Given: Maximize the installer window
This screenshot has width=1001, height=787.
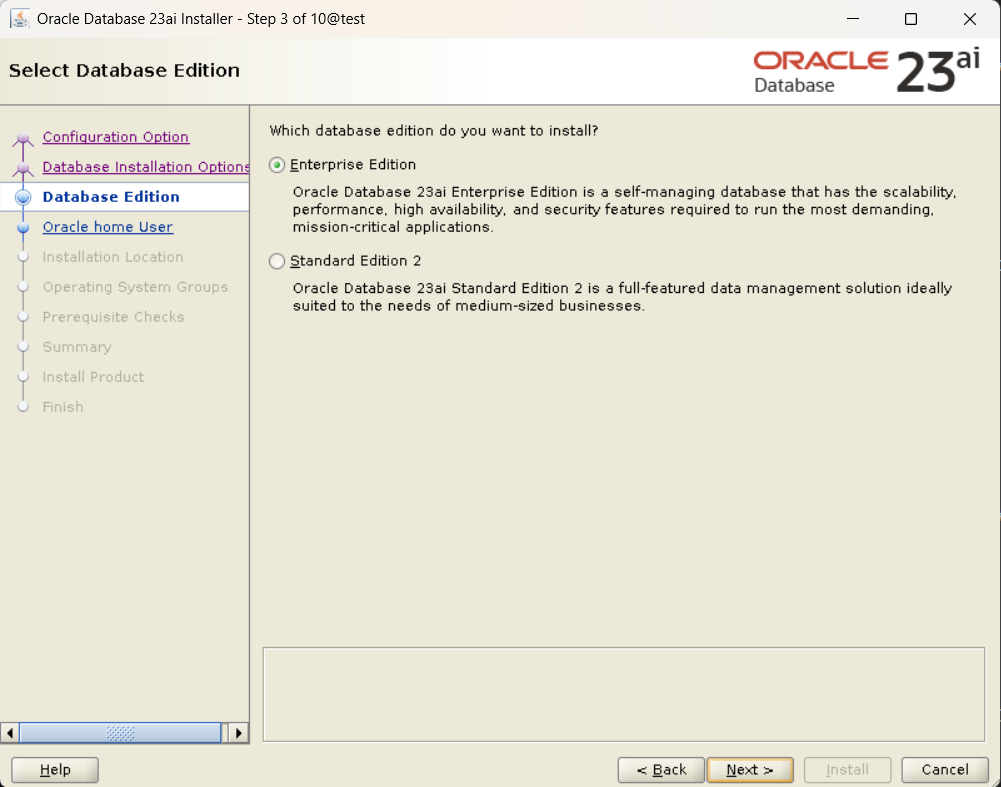Looking at the screenshot, I should 911,19.
